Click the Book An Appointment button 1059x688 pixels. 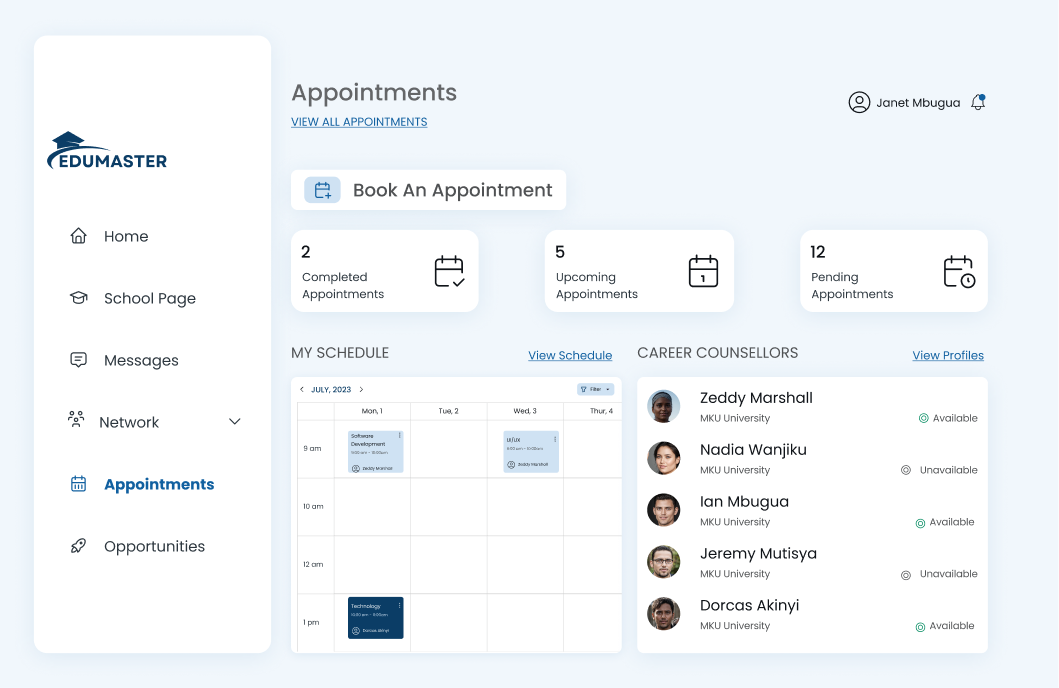click(428, 189)
